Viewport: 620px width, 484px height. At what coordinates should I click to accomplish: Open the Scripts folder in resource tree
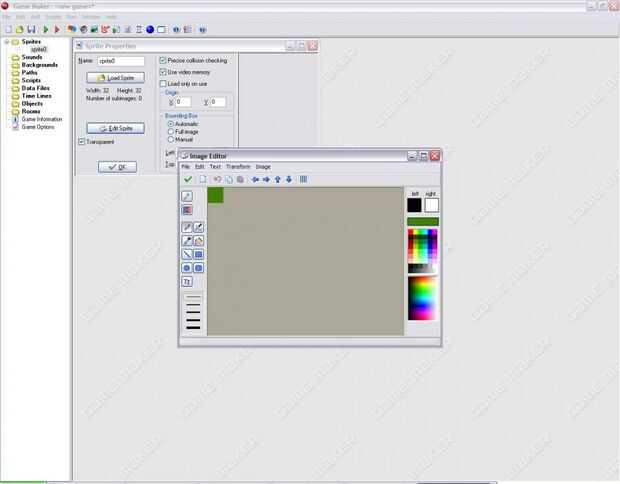click(31, 80)
